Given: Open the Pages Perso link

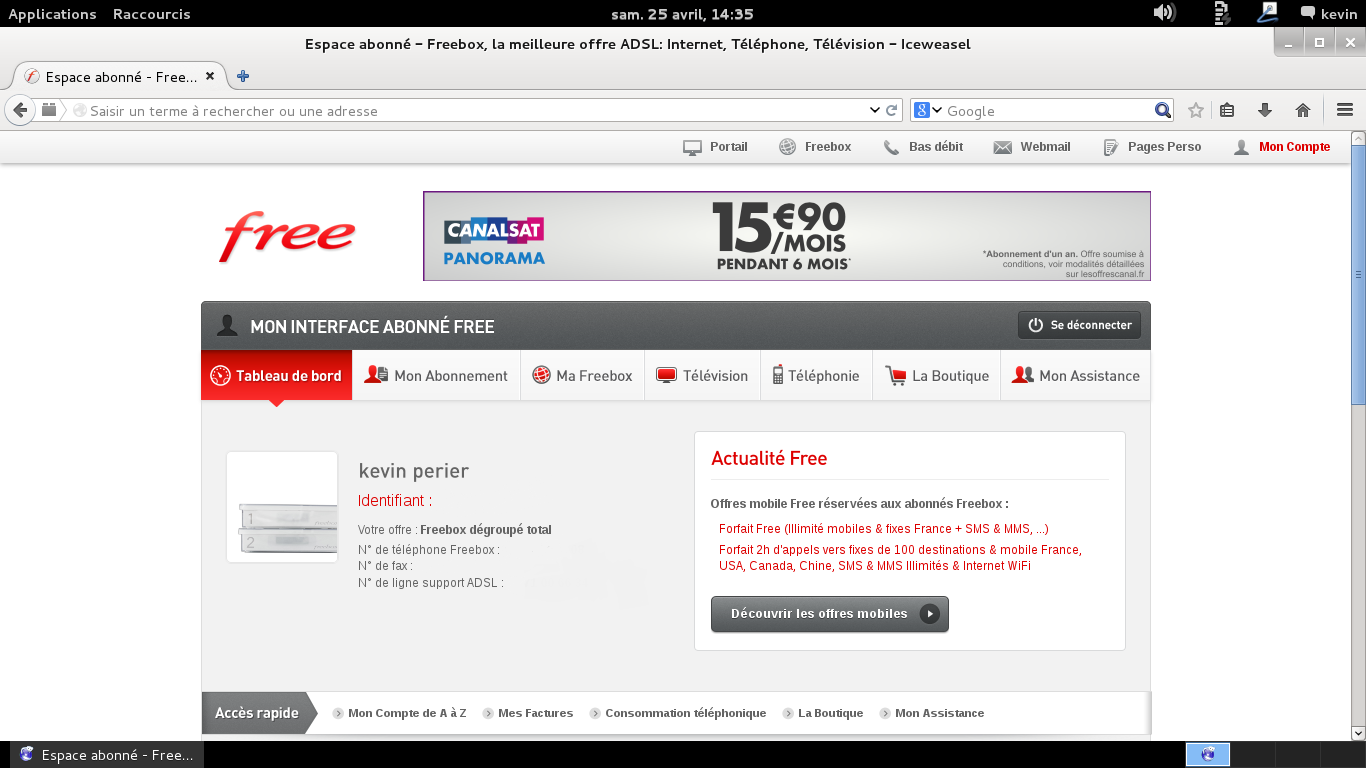Looking at the screenshot, I should (x=1152, y=147).
